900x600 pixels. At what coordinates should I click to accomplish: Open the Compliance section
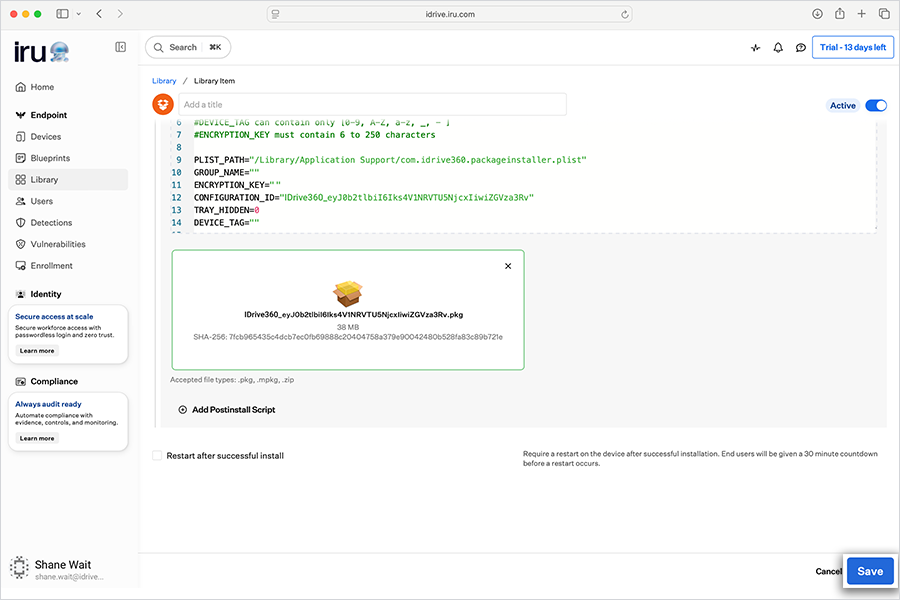[54, 381]
